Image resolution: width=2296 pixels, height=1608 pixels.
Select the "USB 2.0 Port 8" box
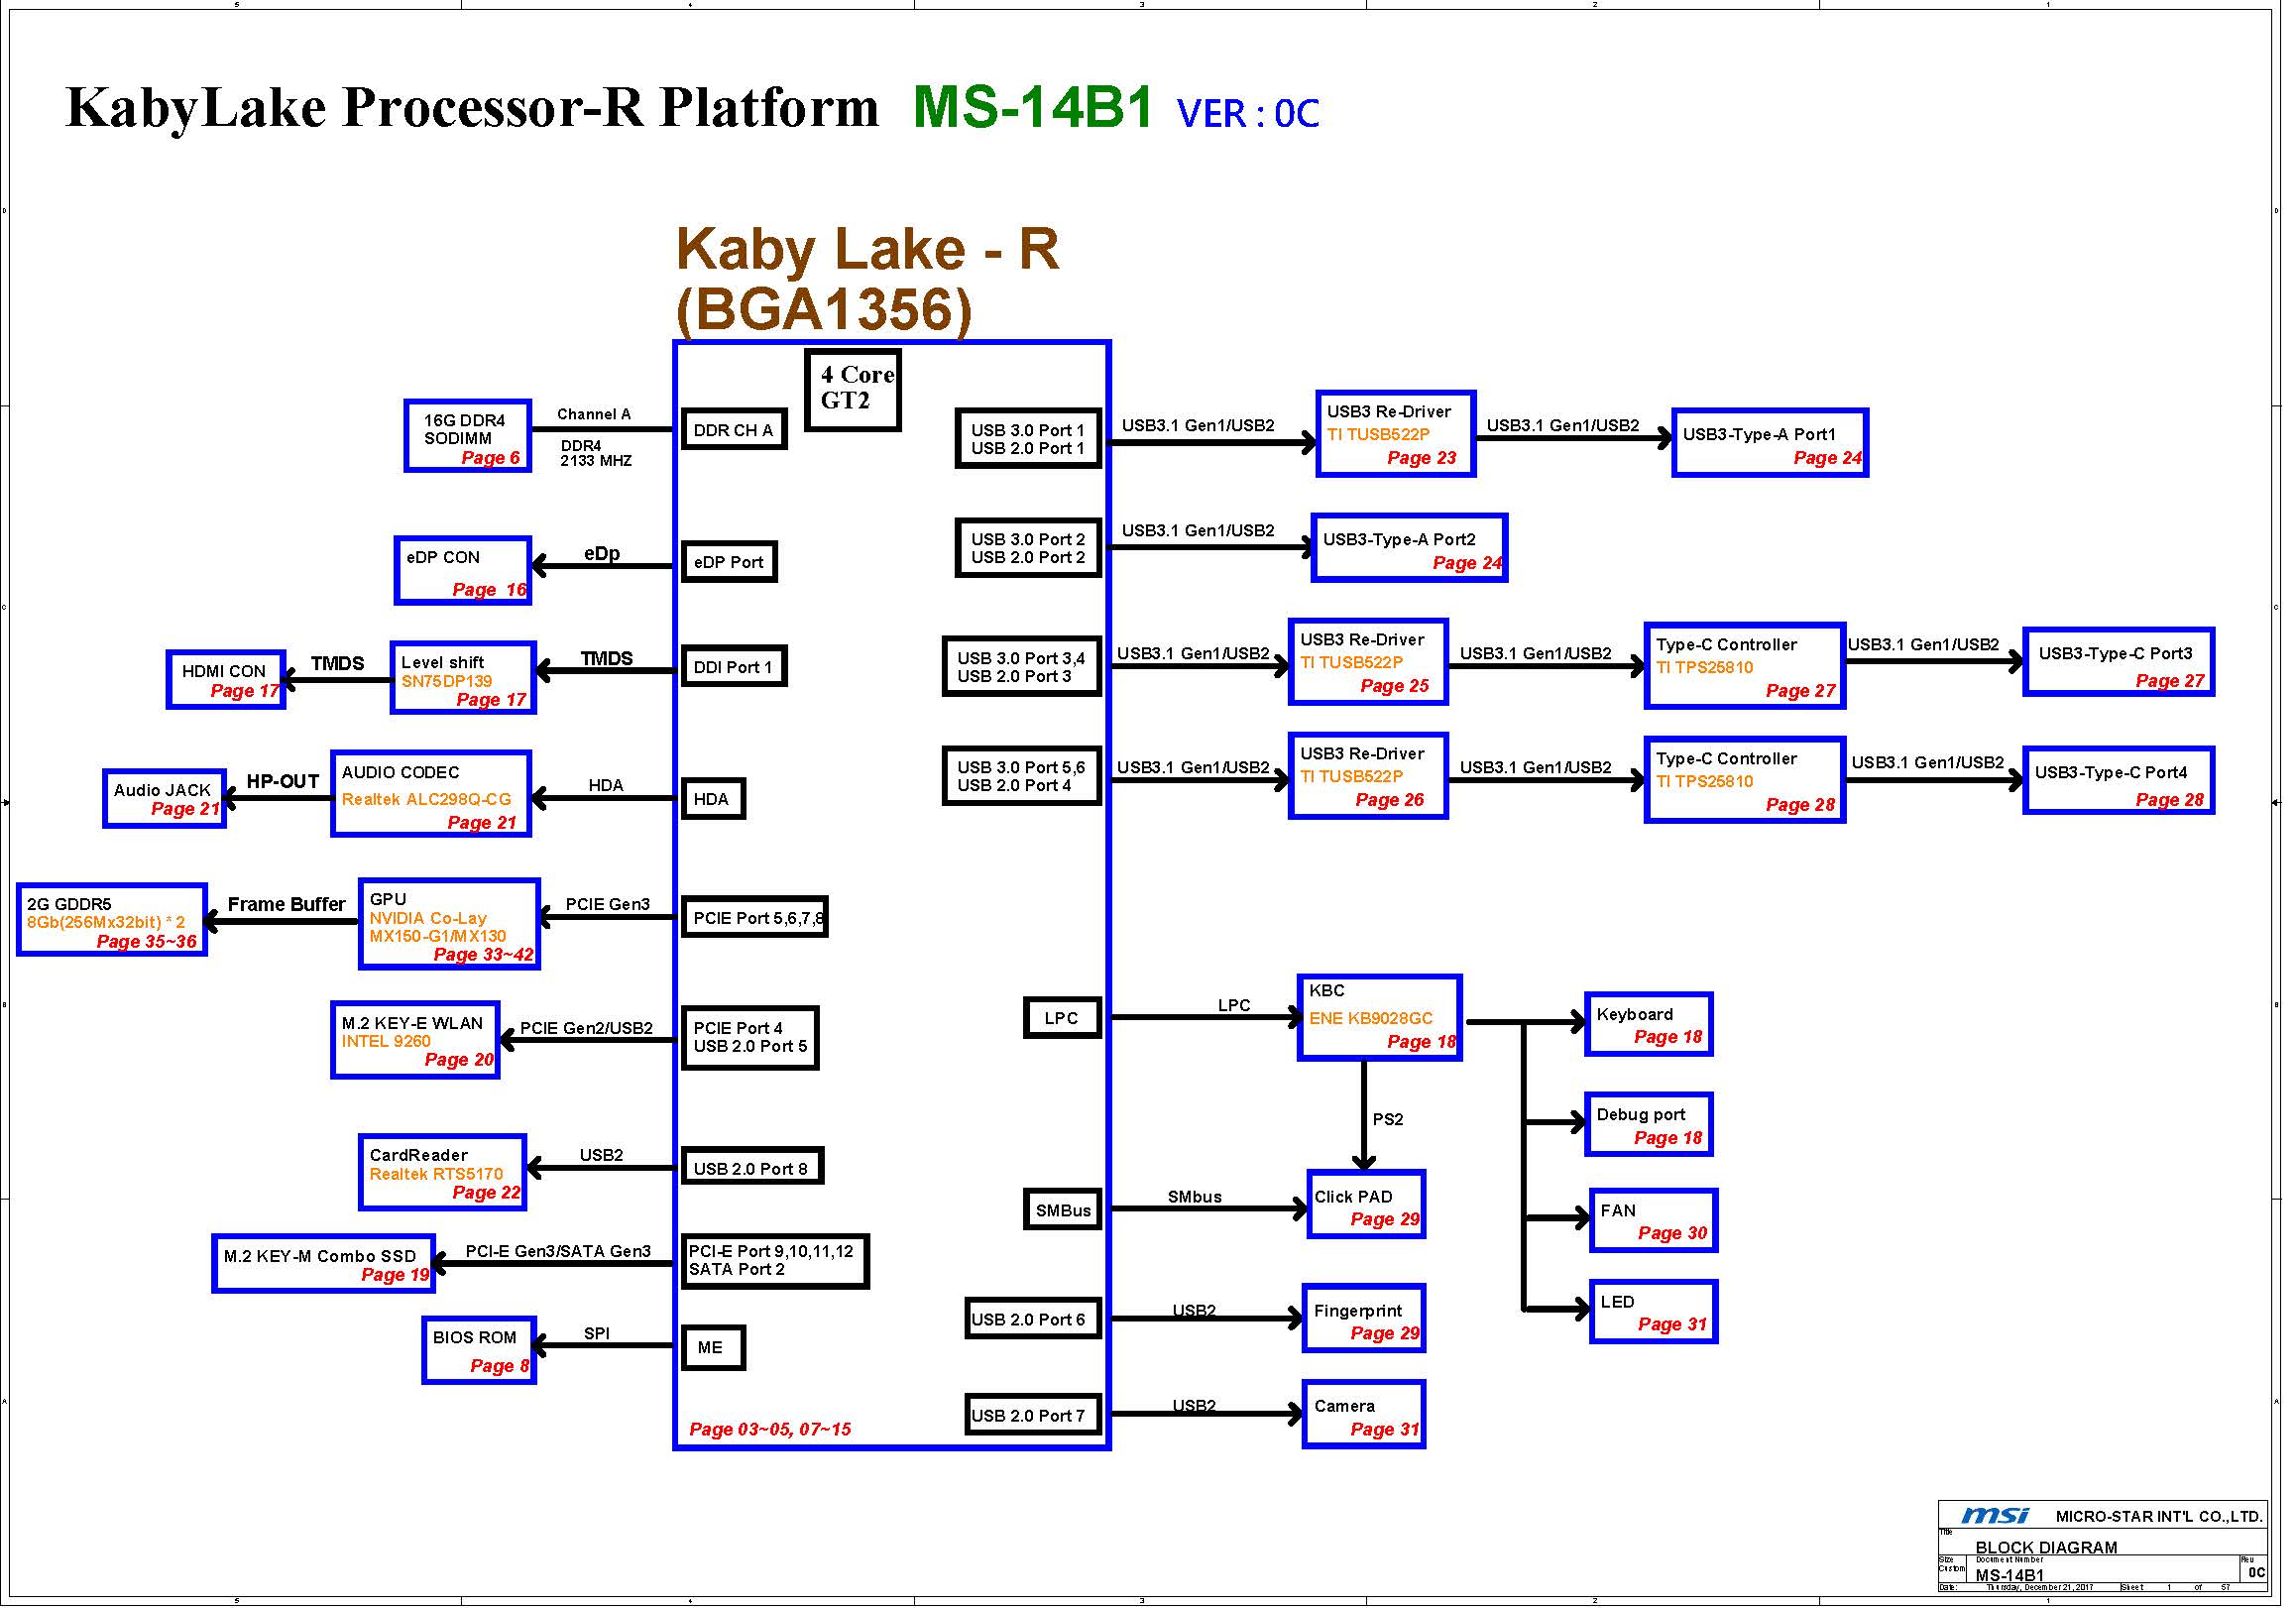(x=752, y=1167)
